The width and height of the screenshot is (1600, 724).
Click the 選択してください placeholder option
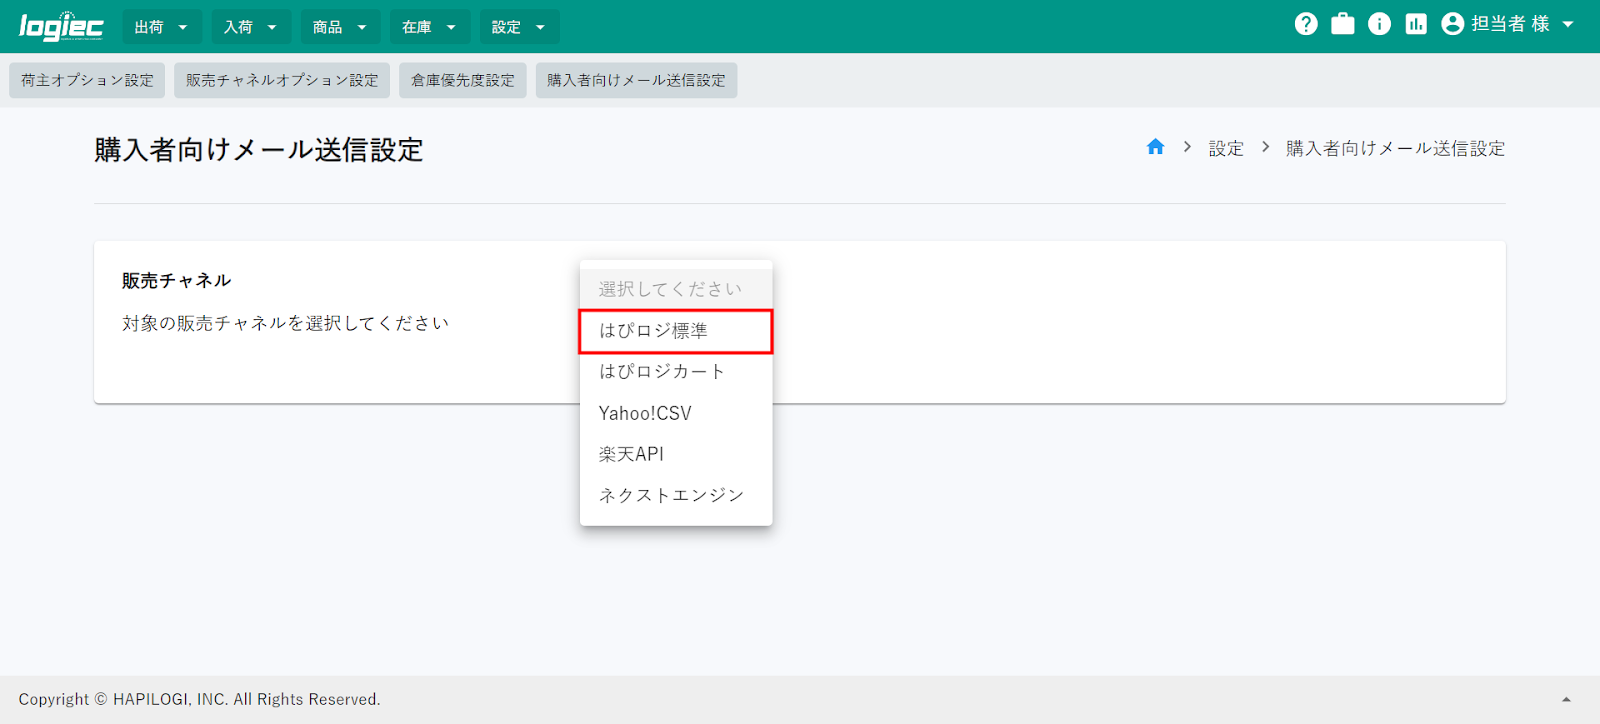676,289
